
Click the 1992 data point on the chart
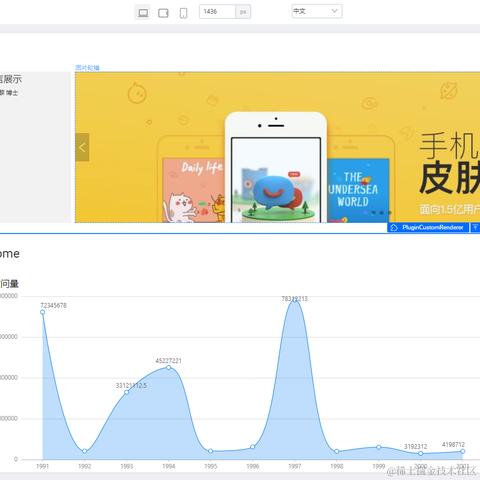pyautogui.click(x=85, y=451)
